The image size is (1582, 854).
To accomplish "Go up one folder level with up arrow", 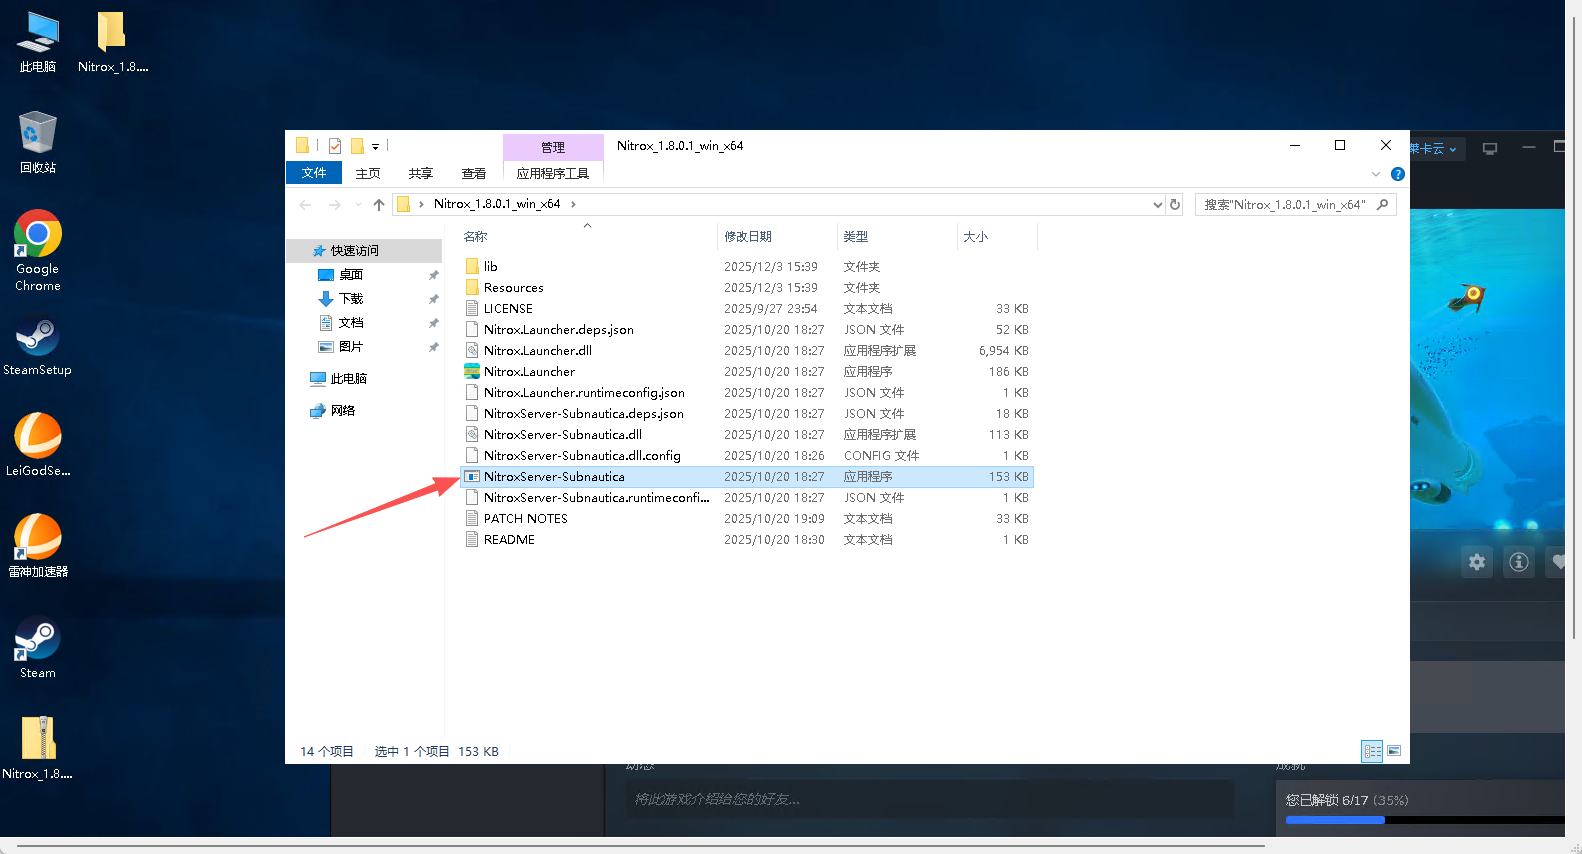I will click(379, 205).
